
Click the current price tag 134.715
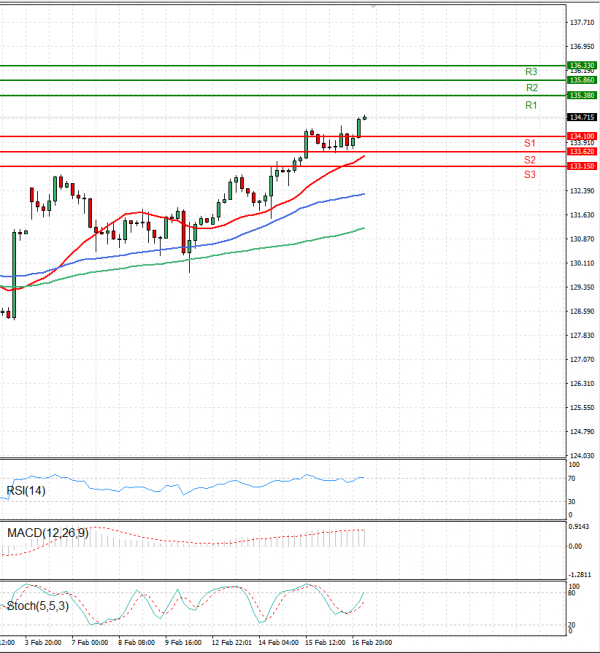[x=582, y=117]
